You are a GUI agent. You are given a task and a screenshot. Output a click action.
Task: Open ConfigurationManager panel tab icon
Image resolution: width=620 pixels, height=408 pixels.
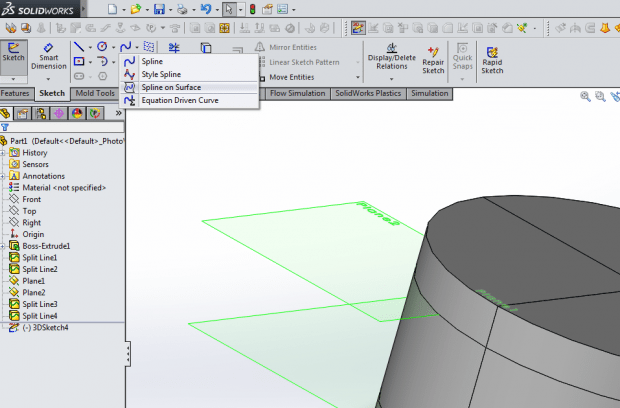(41, 113)
